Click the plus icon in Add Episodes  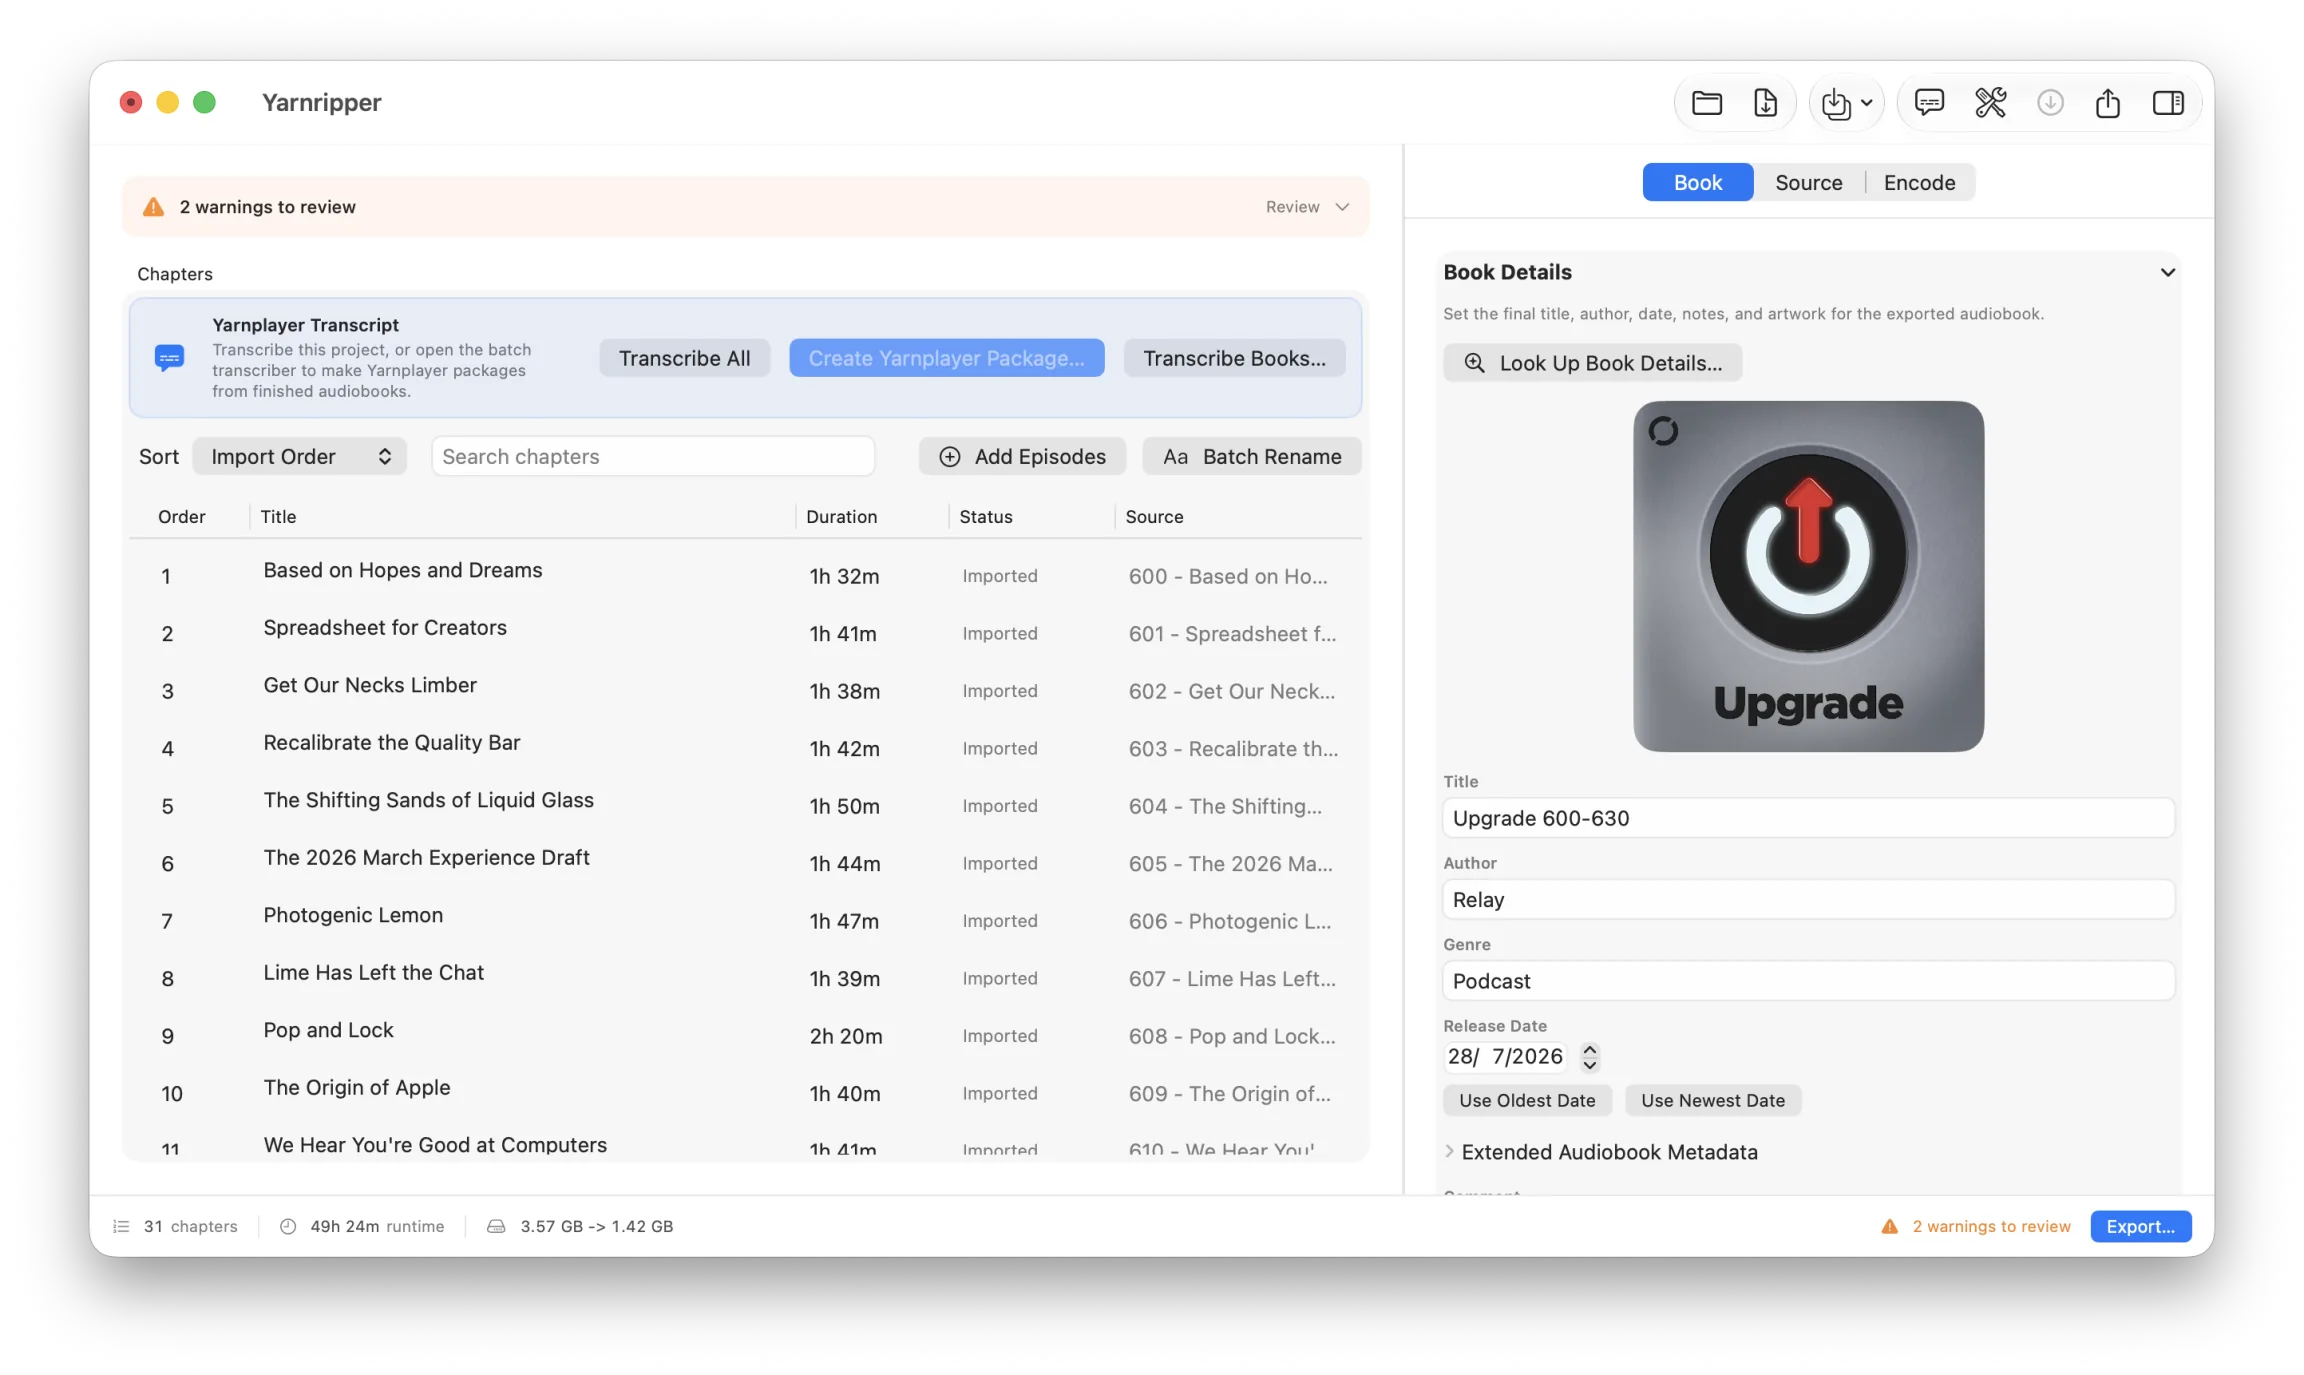tap(950, 456)
